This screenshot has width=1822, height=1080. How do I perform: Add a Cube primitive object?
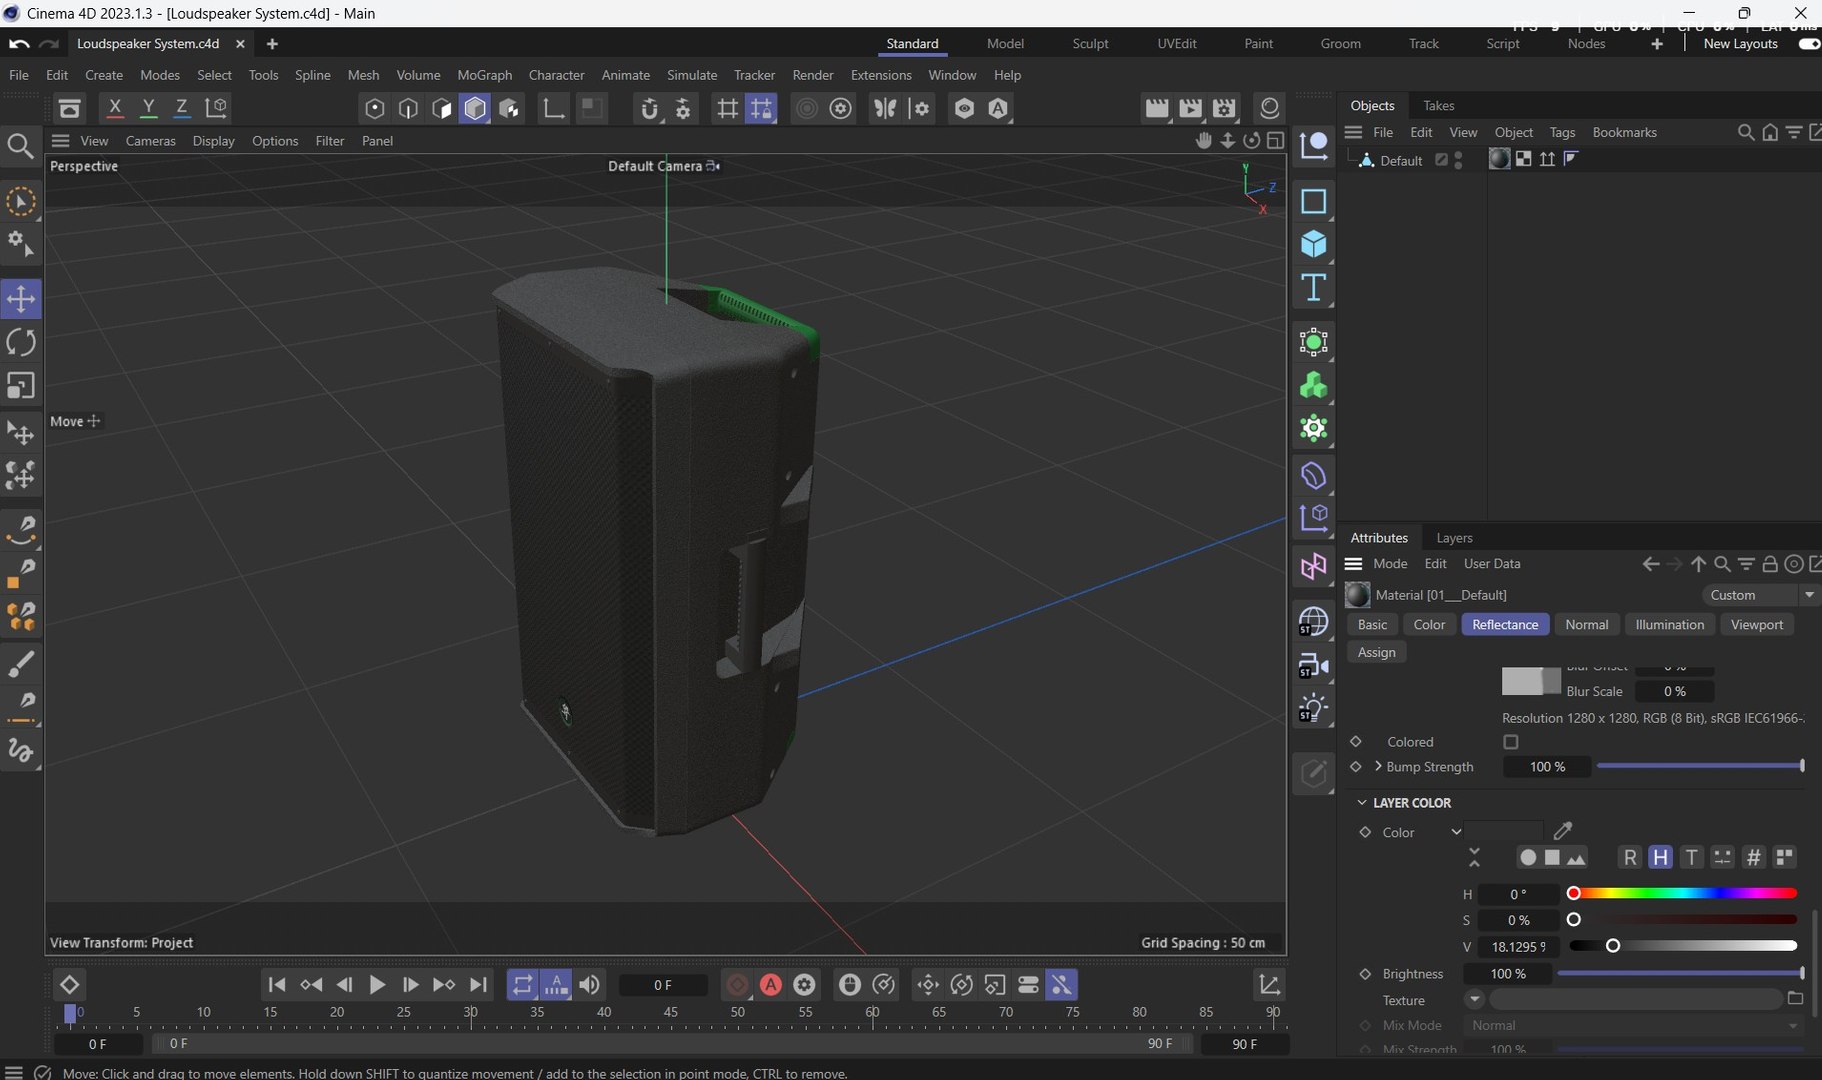point(1313,245)
